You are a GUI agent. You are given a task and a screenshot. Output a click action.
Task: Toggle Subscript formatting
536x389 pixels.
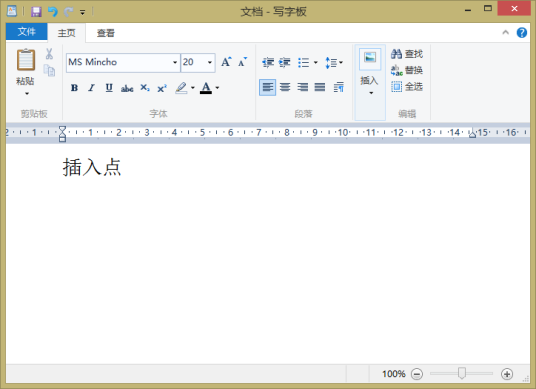coord(145,88)
